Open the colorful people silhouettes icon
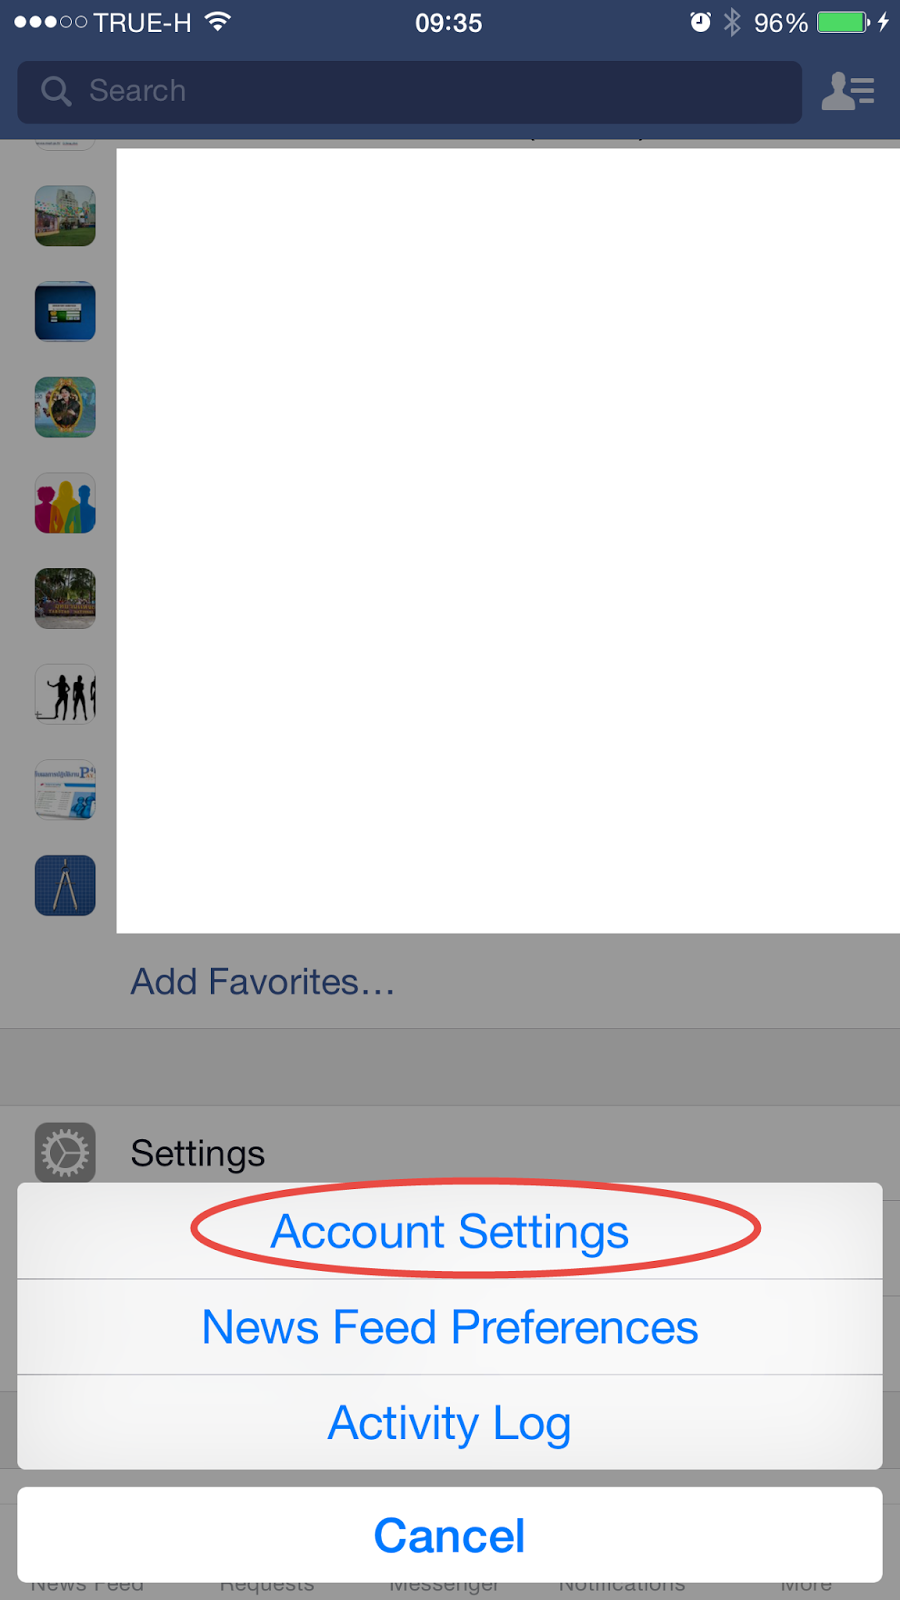The width and height of the screenshot is (900, 1600). (65, 503)
